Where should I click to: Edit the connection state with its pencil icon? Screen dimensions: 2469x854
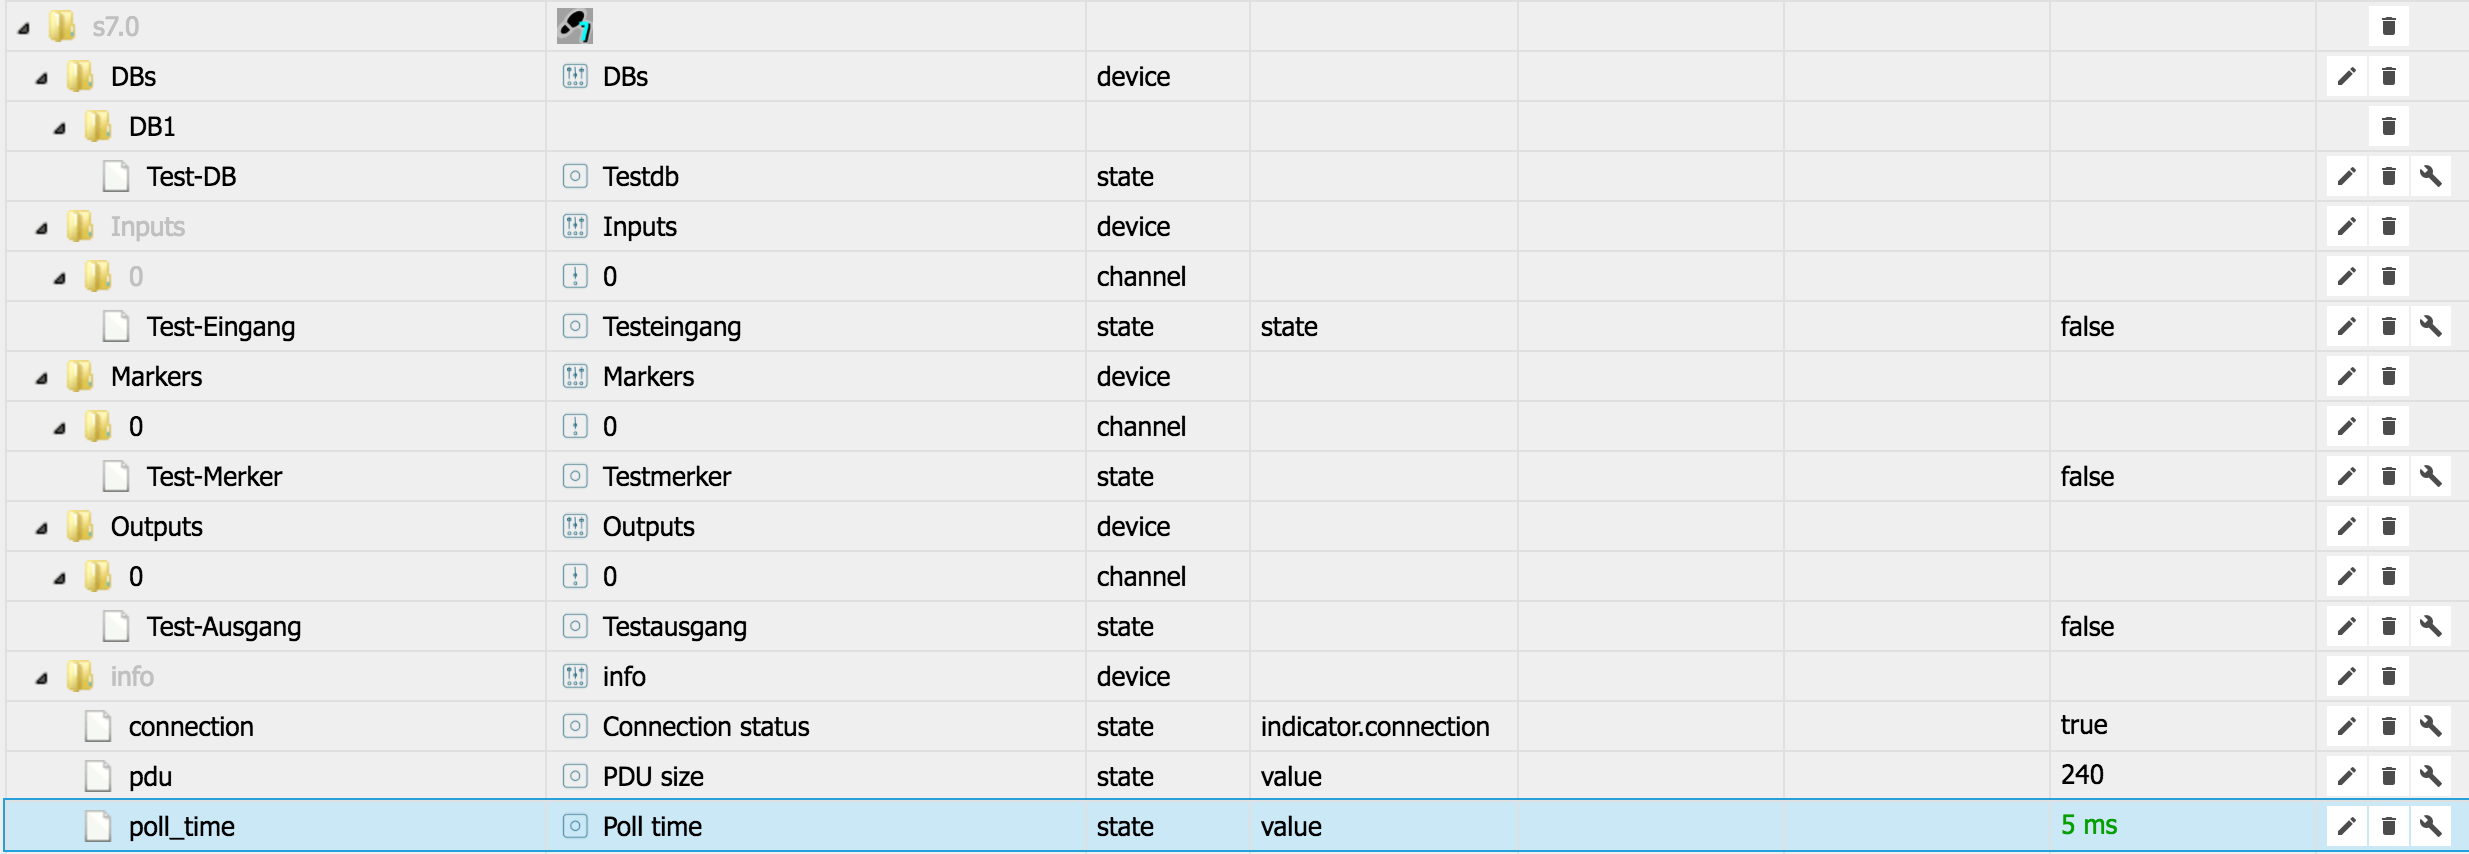[x=2346, y=727]
